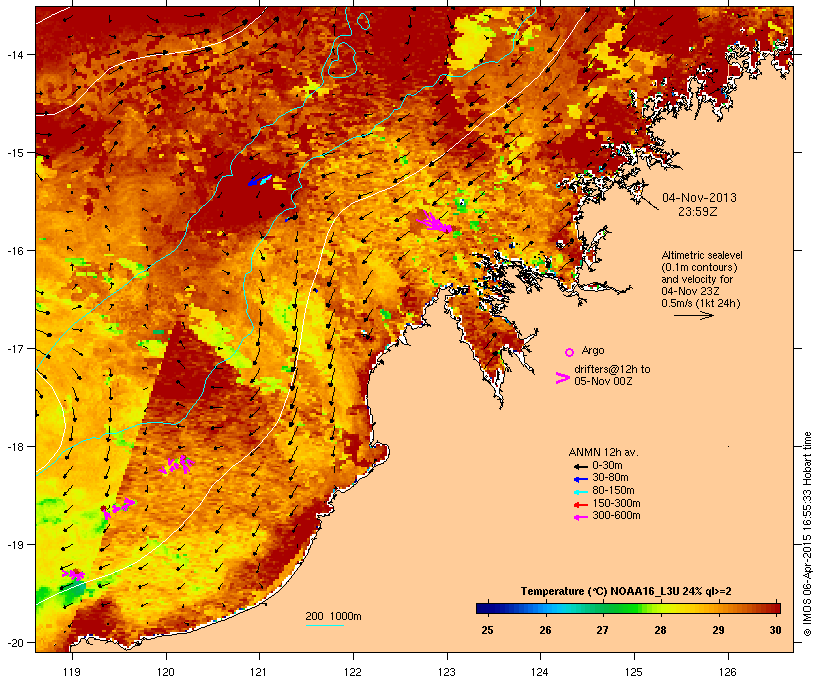
Task: Click the longitude axis label 123
Action: (447, 672)
